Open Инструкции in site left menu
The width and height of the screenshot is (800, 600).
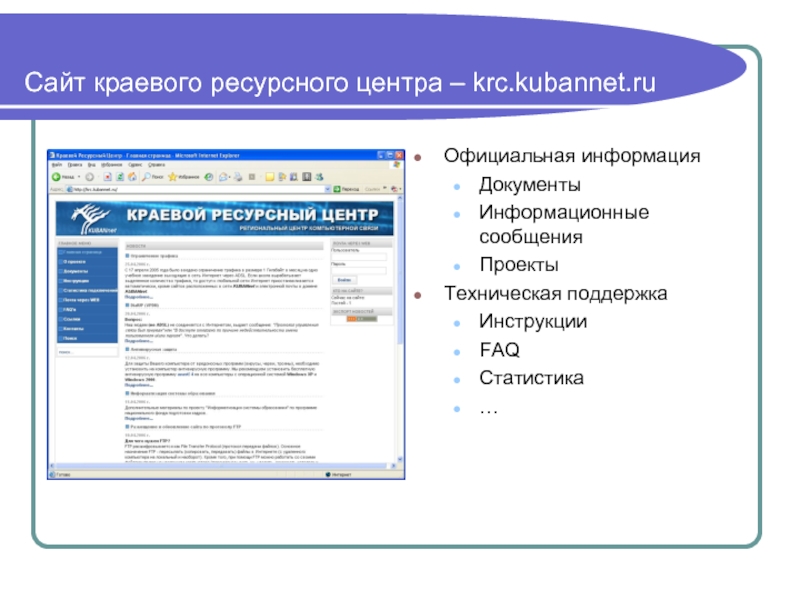click(87, 281)
